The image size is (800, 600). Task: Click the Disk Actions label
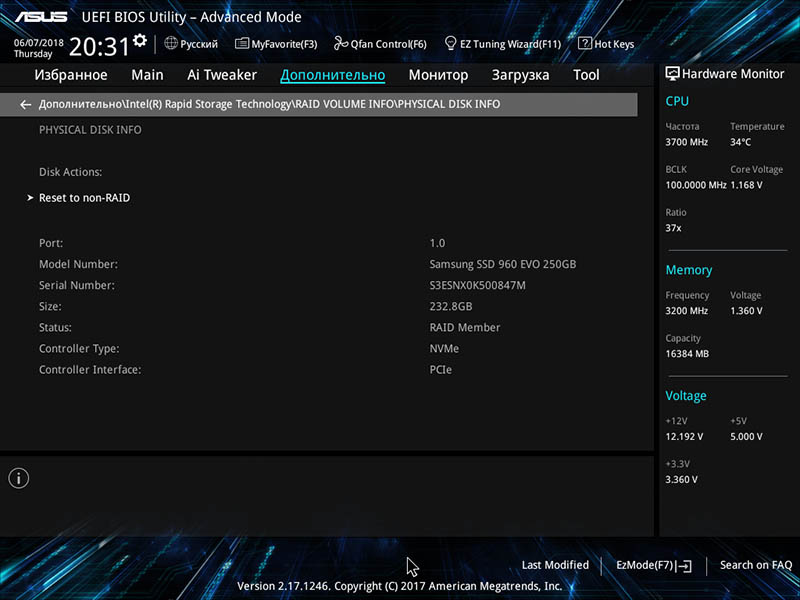[x=70, y=172]
